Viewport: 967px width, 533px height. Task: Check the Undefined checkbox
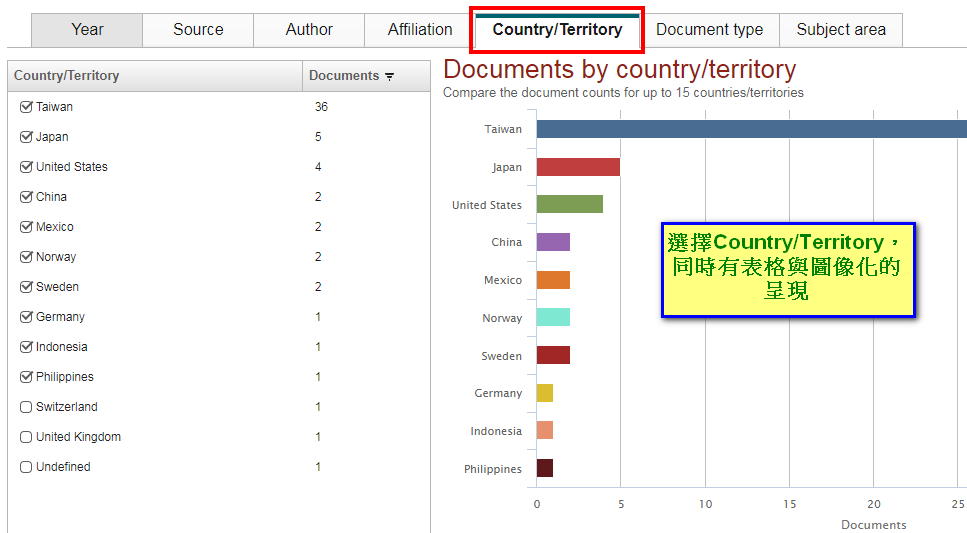(26, 467)
